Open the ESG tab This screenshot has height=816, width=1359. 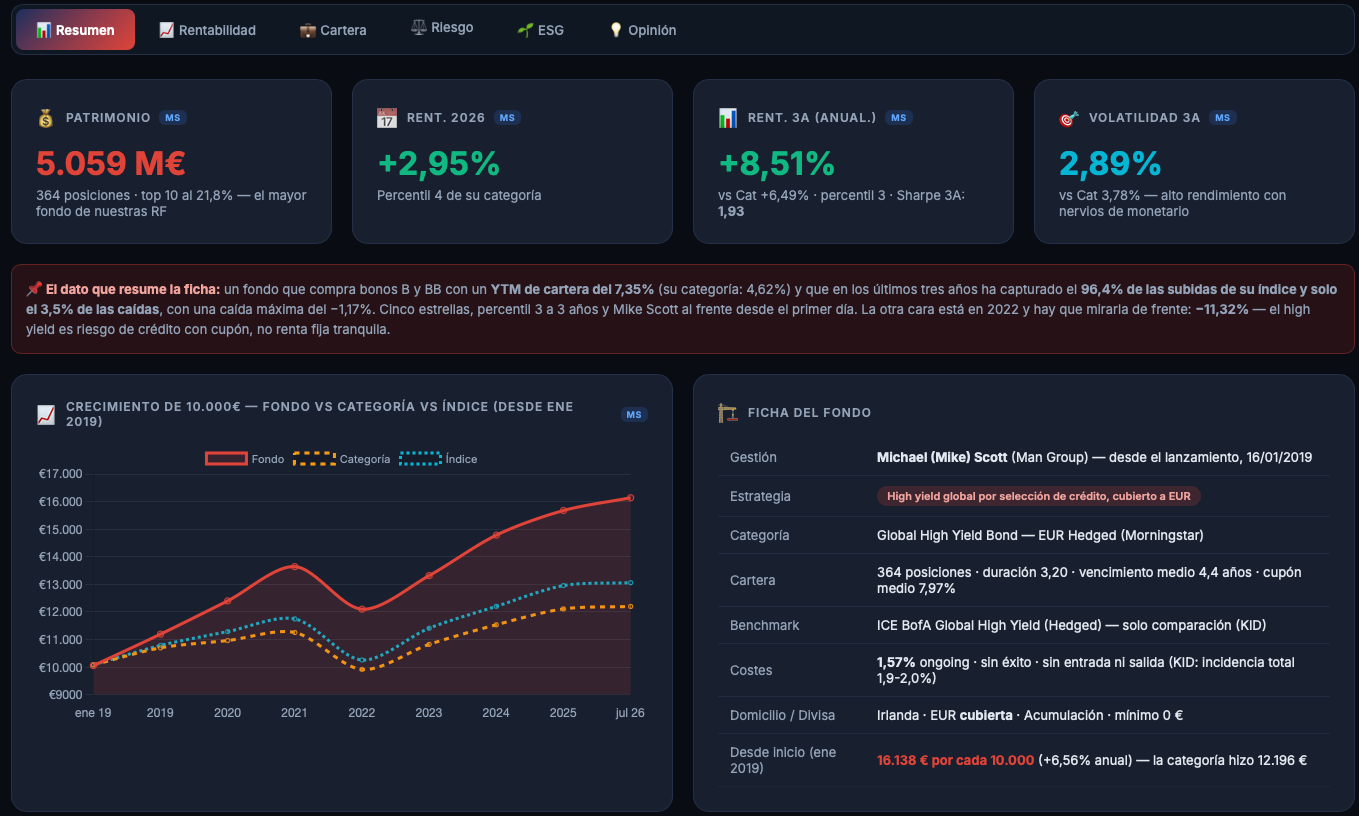[540, 30]
